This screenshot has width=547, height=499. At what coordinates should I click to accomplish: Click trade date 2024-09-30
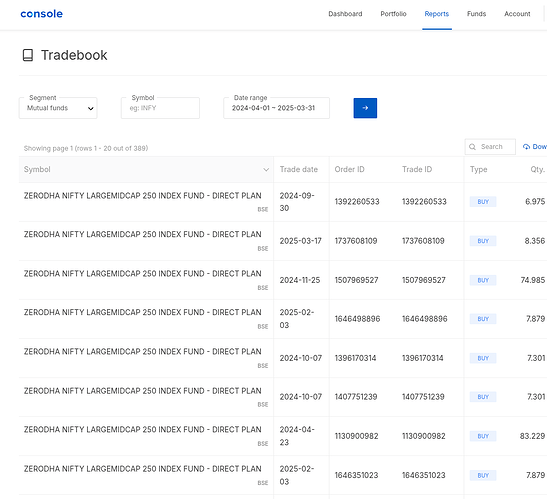tap(297, 202)
